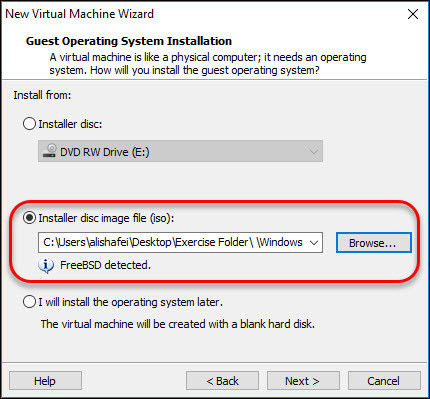This screenshot has width=430, height=399.
Task: Click the blue information icon
Action: click(46, 266)
